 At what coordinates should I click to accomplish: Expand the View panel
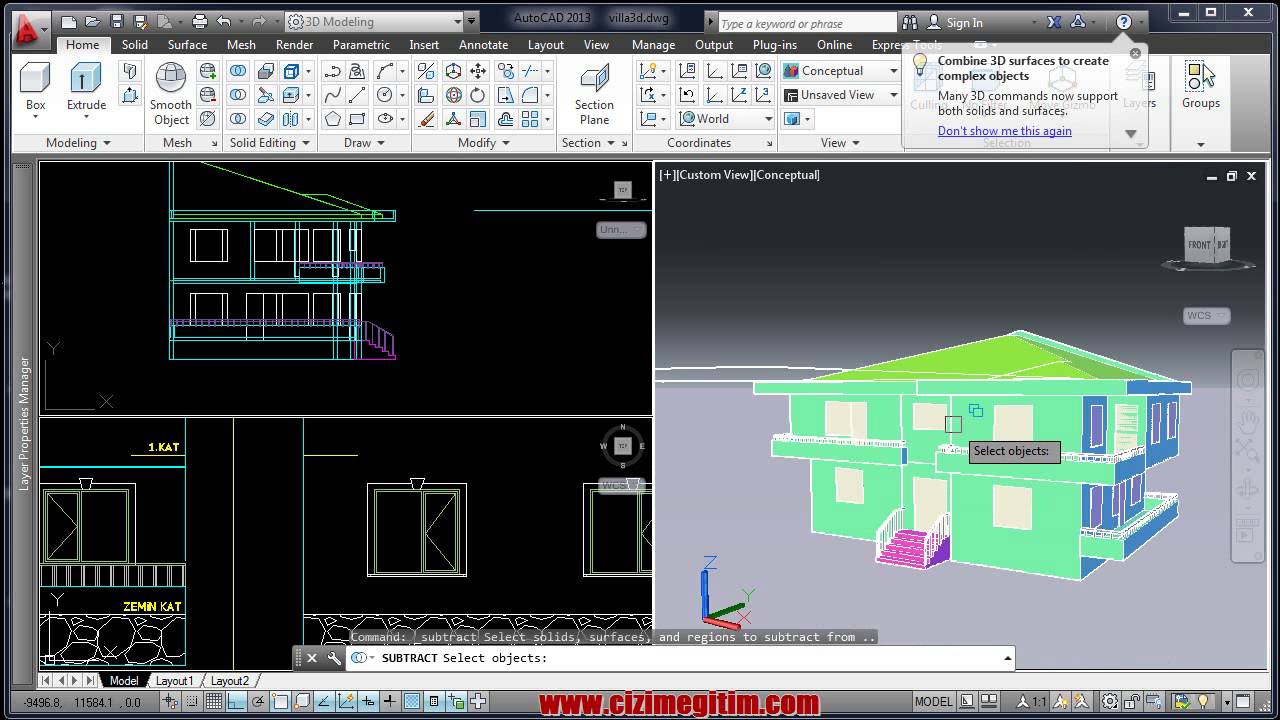(840, 143)
